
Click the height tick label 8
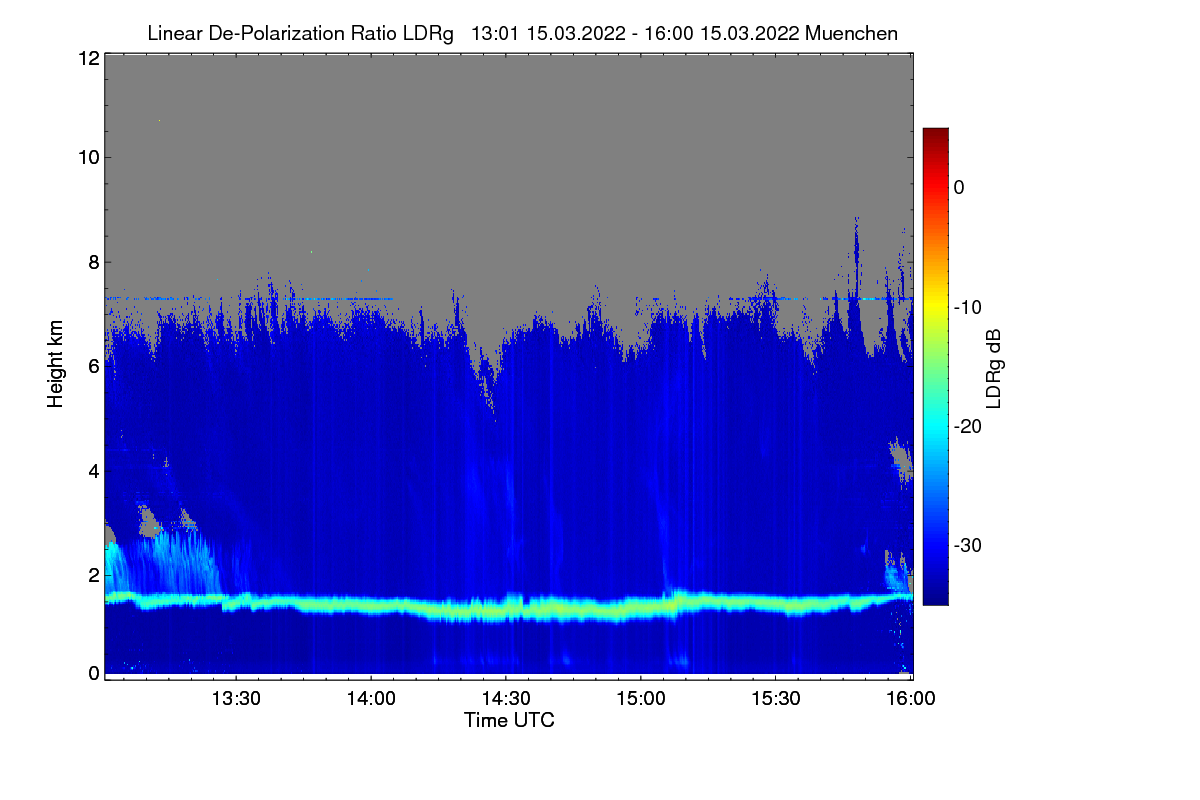[x=92, y=262]
